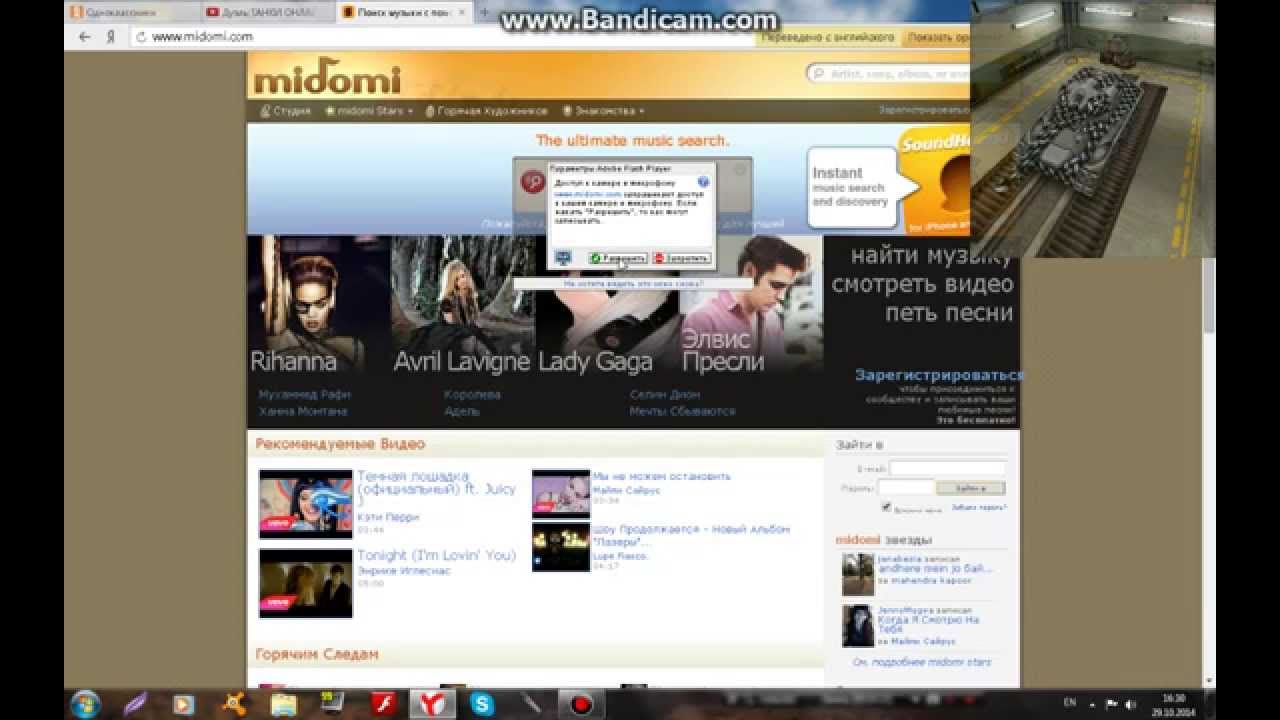This screenshot has height=720, width=1280.
Task: Click the Королева artist link
Action: click(472, 395)
